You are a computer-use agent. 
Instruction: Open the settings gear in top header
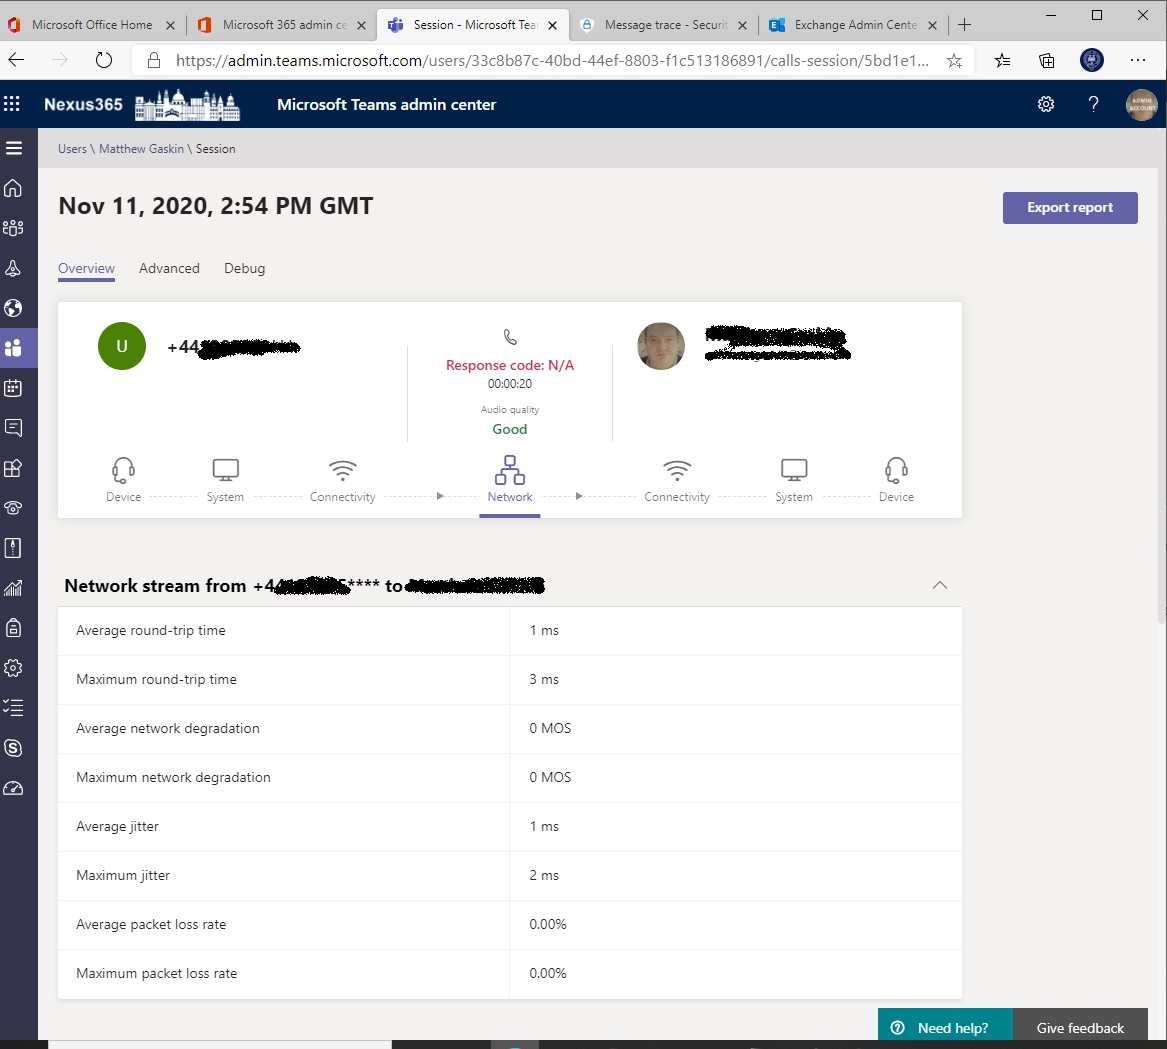tap(1046, 104)
